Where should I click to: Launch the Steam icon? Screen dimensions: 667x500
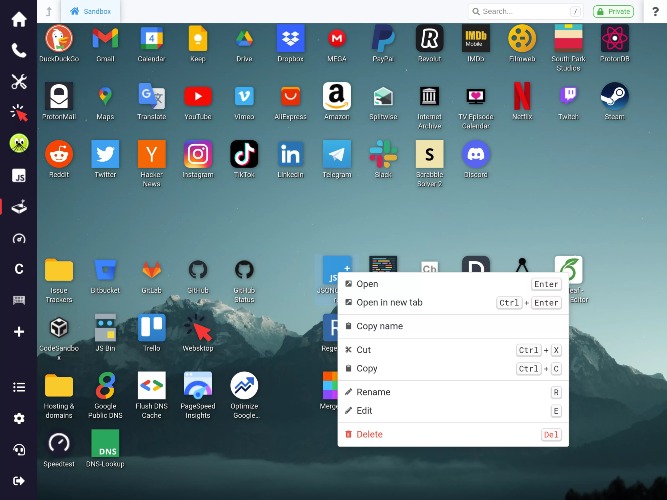point(615,96)
